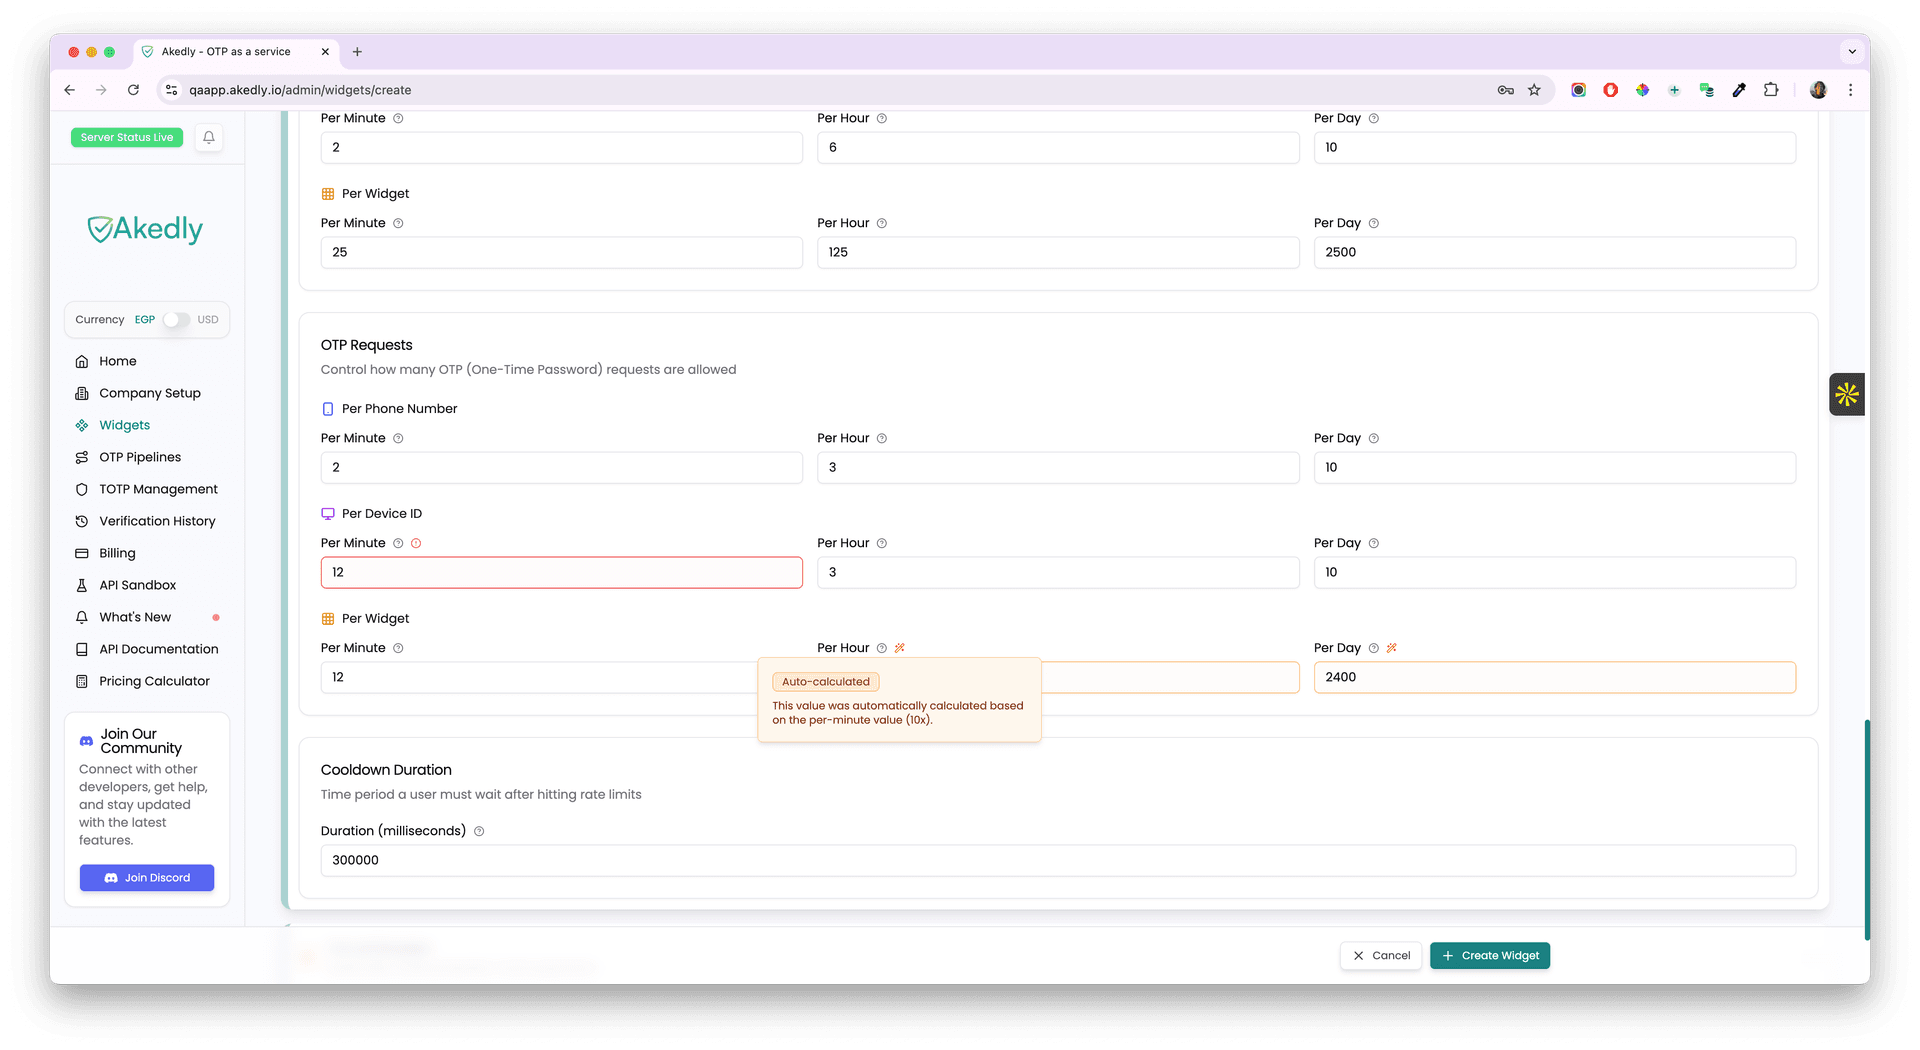Click the auto-calculate wand icon beside Per Hour
1920x1050 pixels.
click(x=900, y=648)
